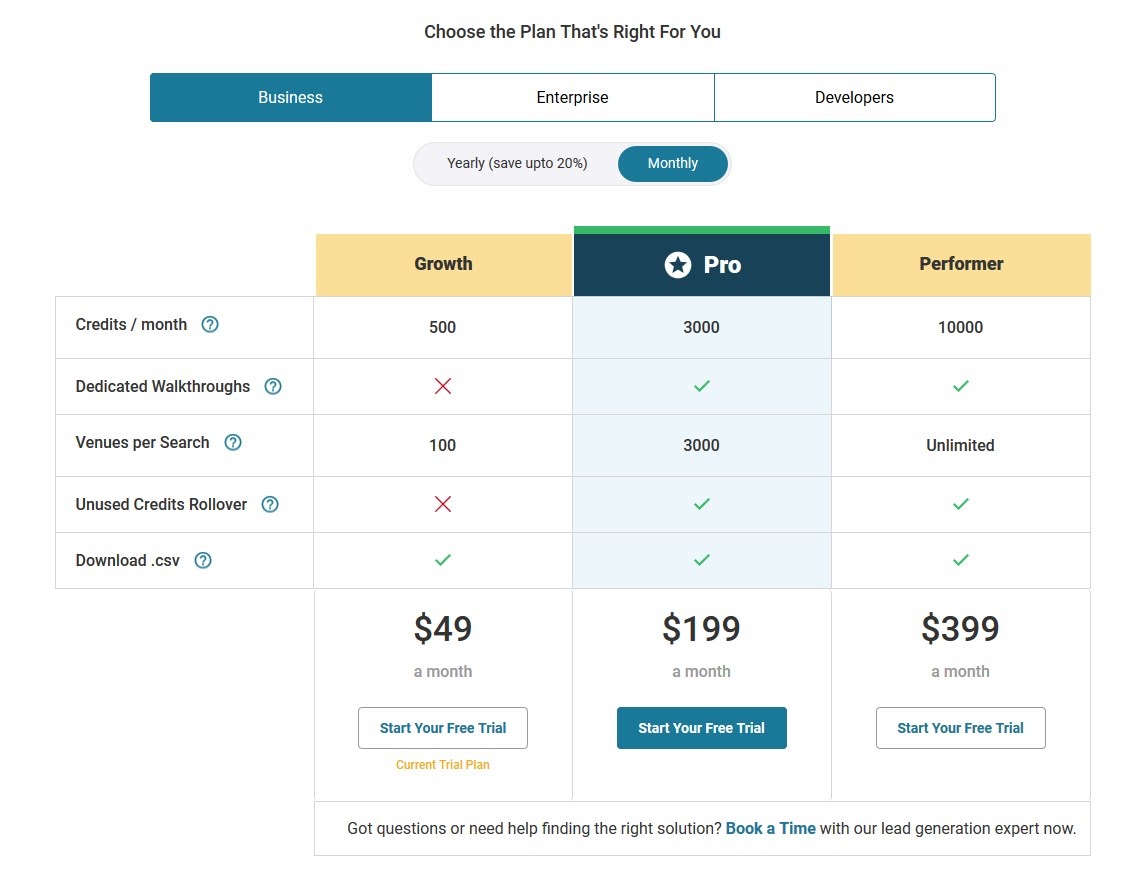Click the Dedicated Walkthroughs help icon

(273, 386)
